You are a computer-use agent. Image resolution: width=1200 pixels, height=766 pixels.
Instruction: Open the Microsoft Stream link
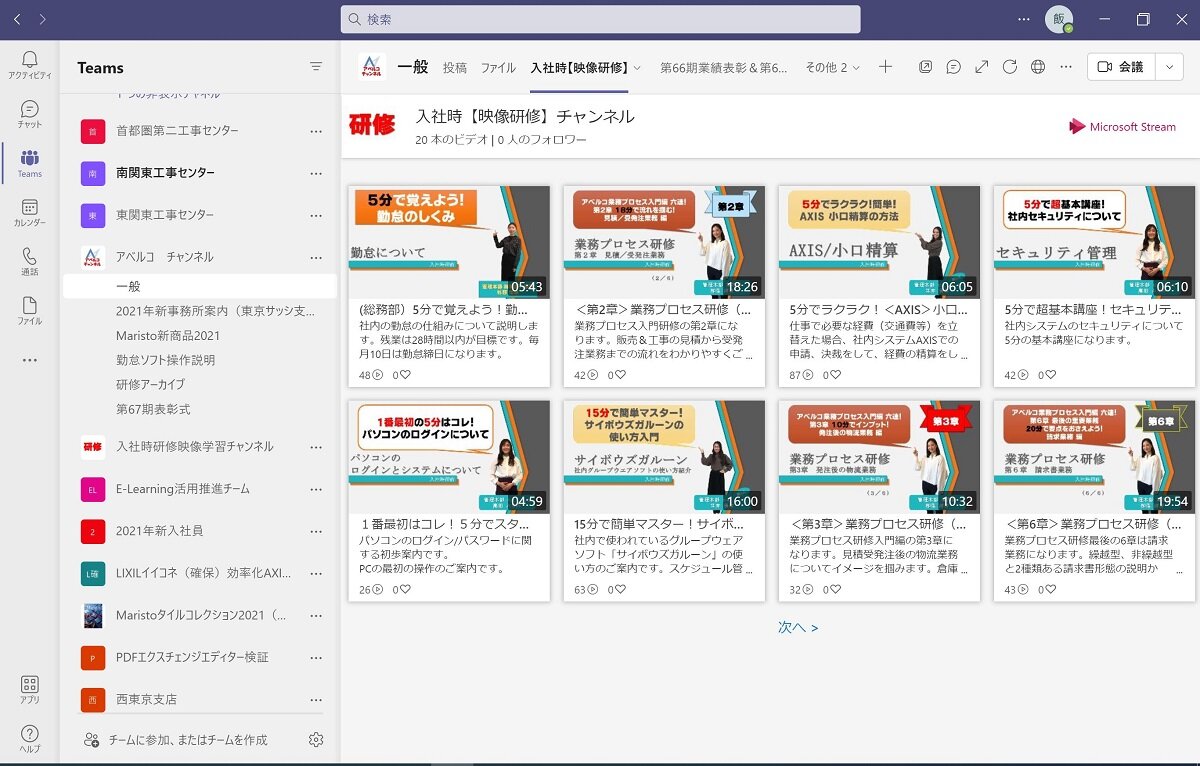(1122, 127)
